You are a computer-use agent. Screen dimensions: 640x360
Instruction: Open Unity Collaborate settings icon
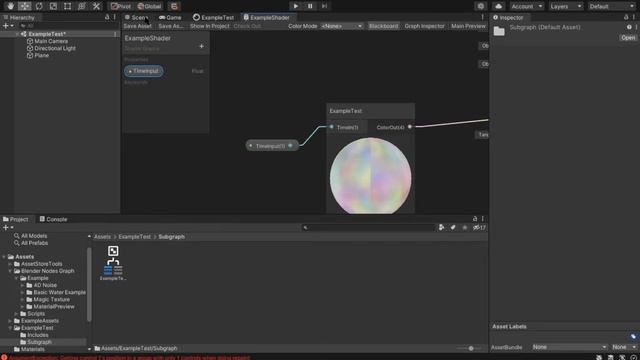[481, 6]
